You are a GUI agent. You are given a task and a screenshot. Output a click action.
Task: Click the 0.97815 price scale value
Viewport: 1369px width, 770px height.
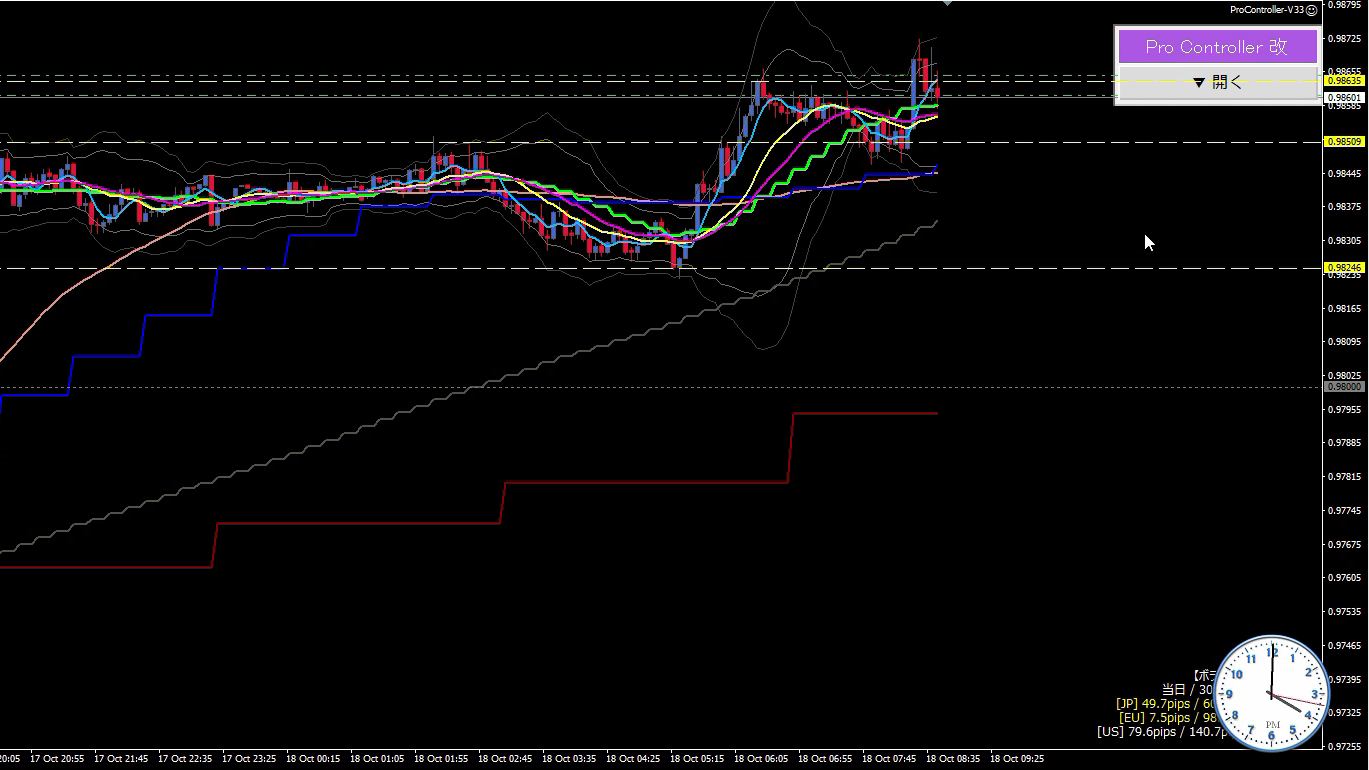point(1346,477)
